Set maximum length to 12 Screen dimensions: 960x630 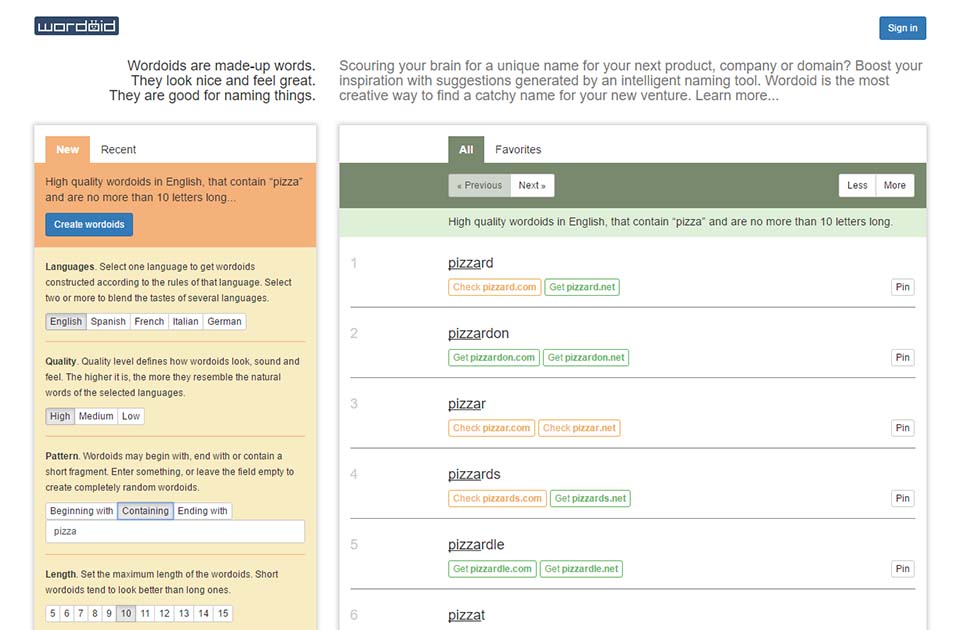point(165,613)
